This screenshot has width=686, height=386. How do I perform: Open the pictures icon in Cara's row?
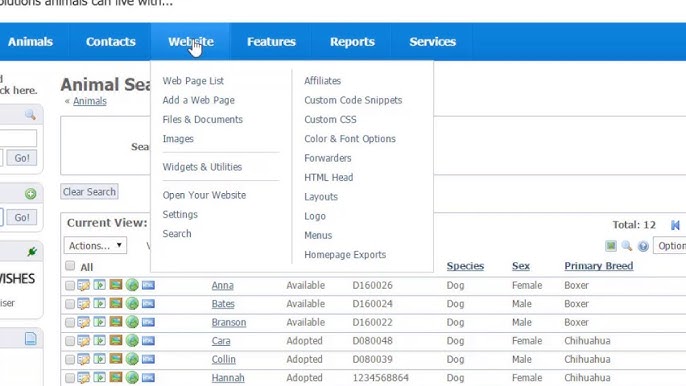(116, 340)
